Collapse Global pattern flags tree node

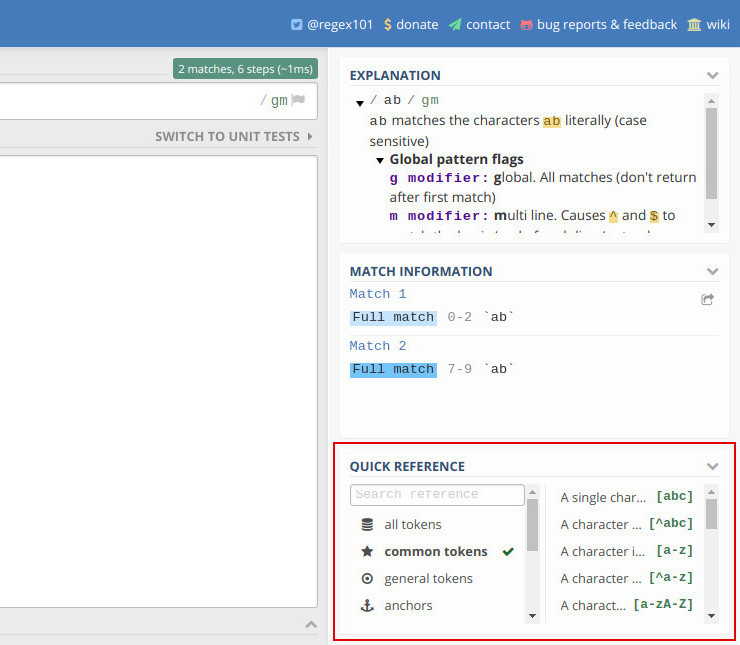click(x=380, y=160)
